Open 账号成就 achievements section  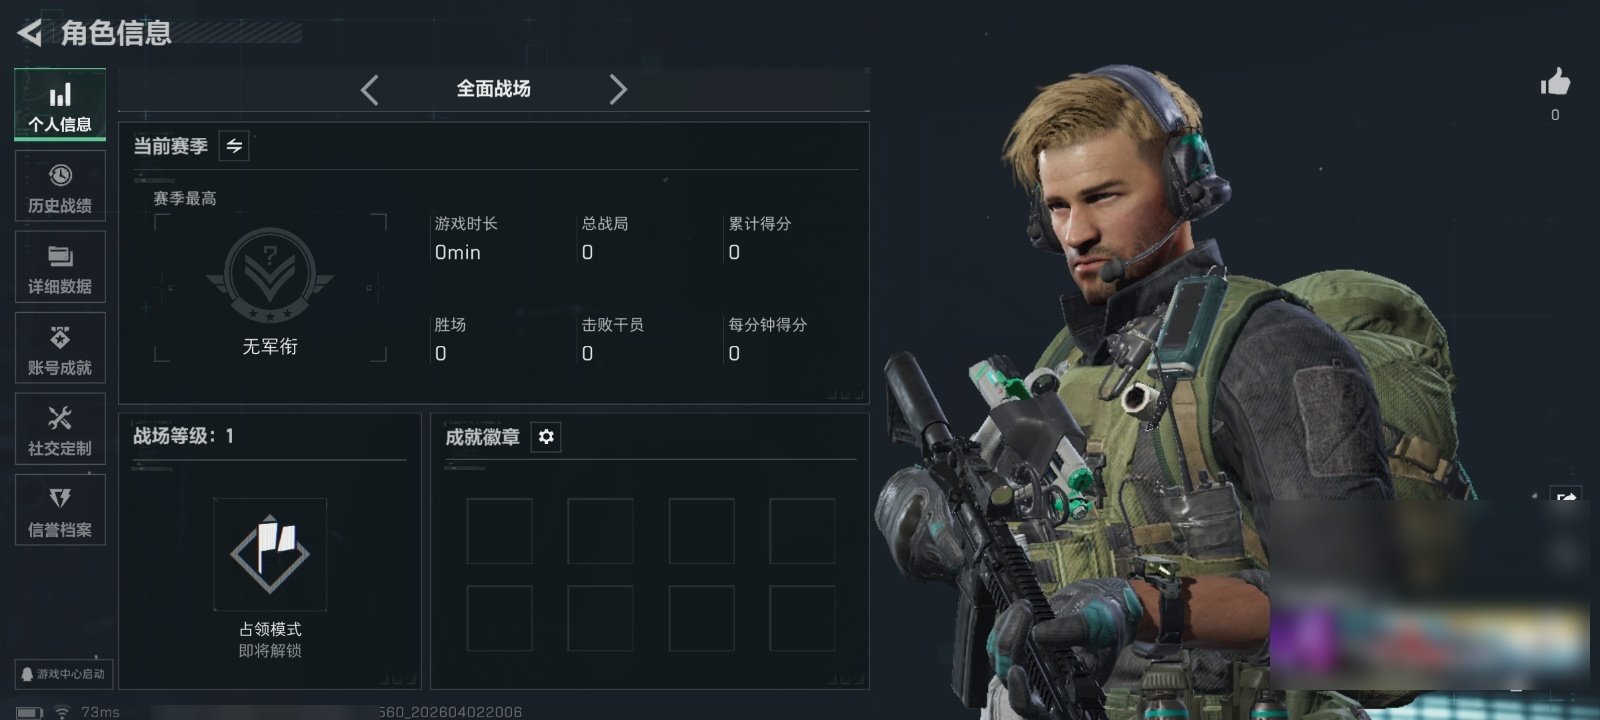[60, 348]
